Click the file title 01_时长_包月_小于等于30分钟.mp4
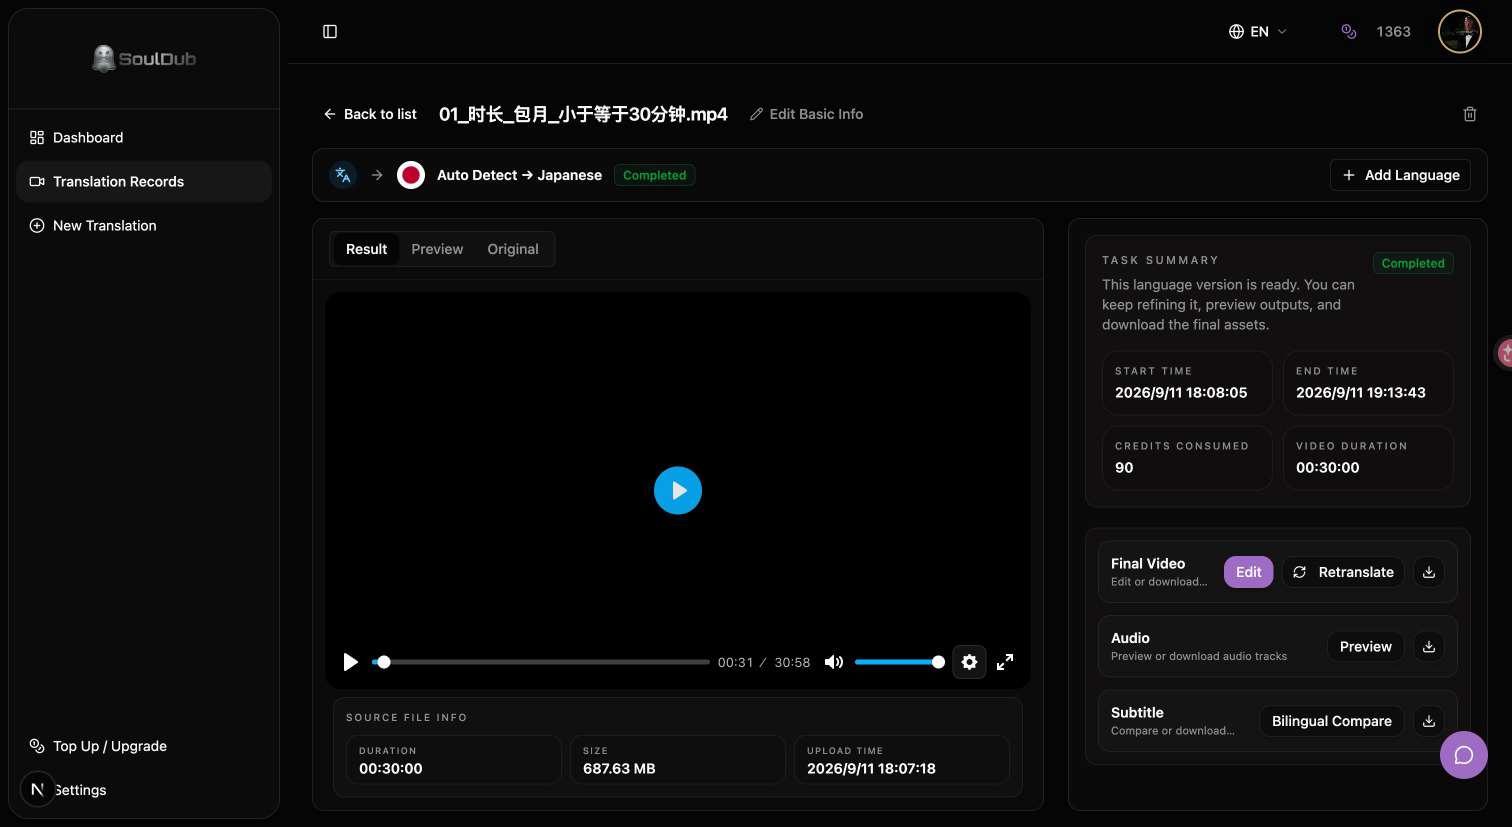1512x827 pixels. click(583, 114)
